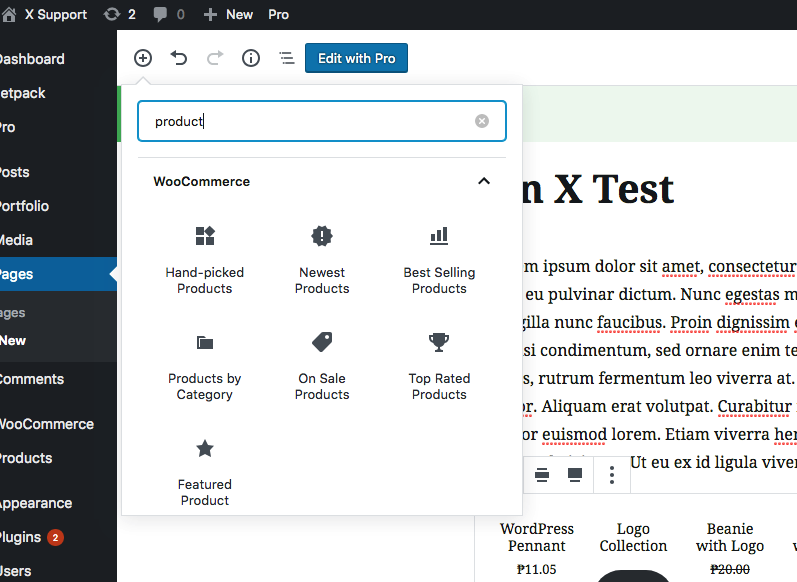Click the WordPress Pennant product title

tap(537, 537)
